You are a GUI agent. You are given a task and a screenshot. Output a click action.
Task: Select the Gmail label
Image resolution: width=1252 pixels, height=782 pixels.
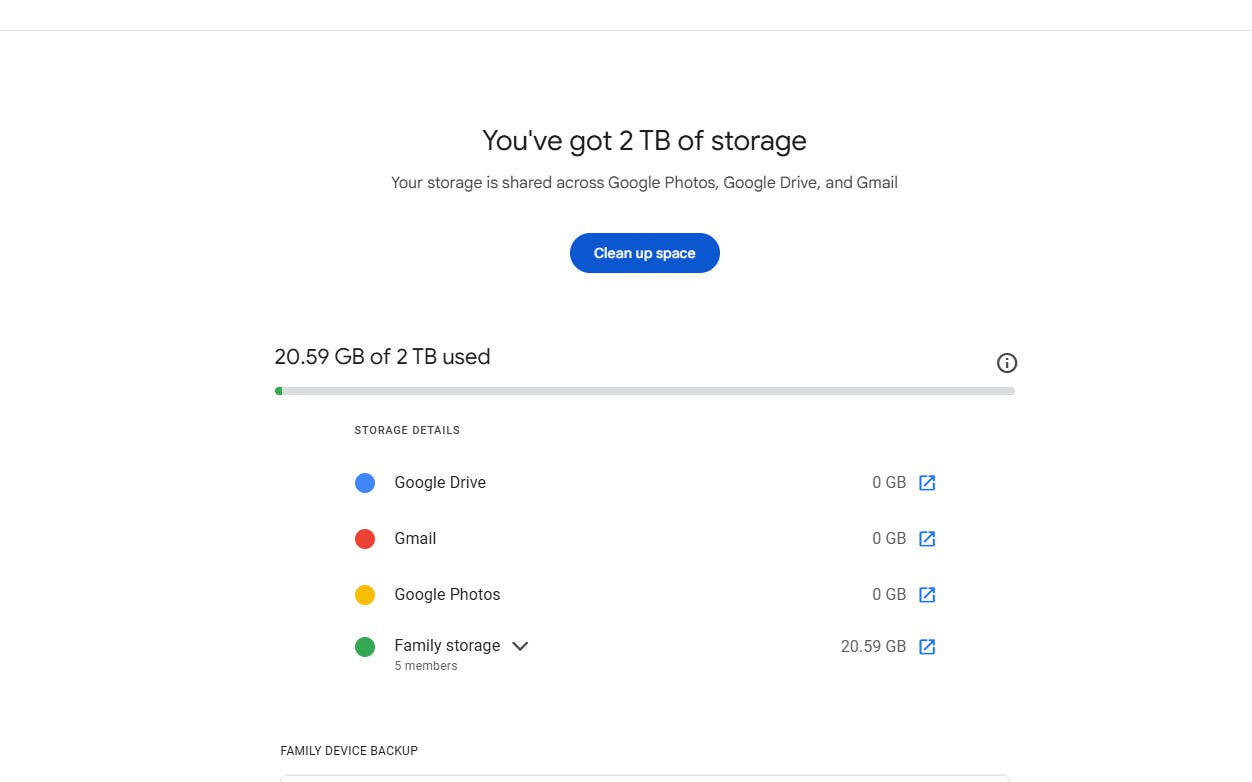point(415,538)
